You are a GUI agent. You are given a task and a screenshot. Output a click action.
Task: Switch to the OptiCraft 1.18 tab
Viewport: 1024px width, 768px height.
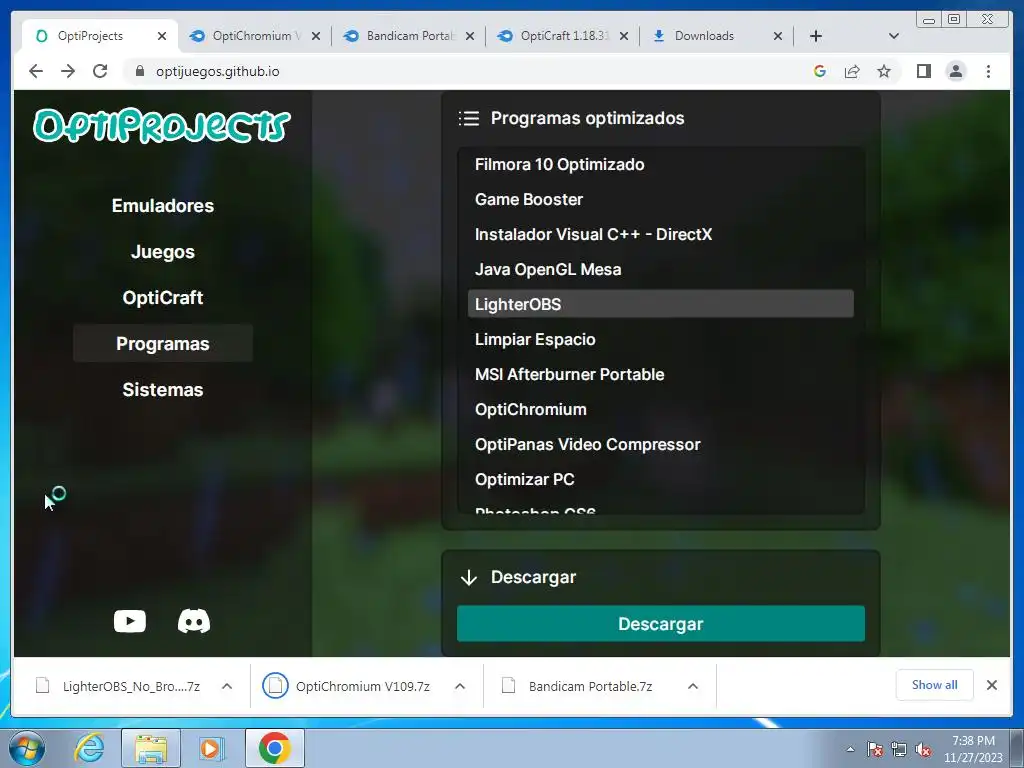564,36
